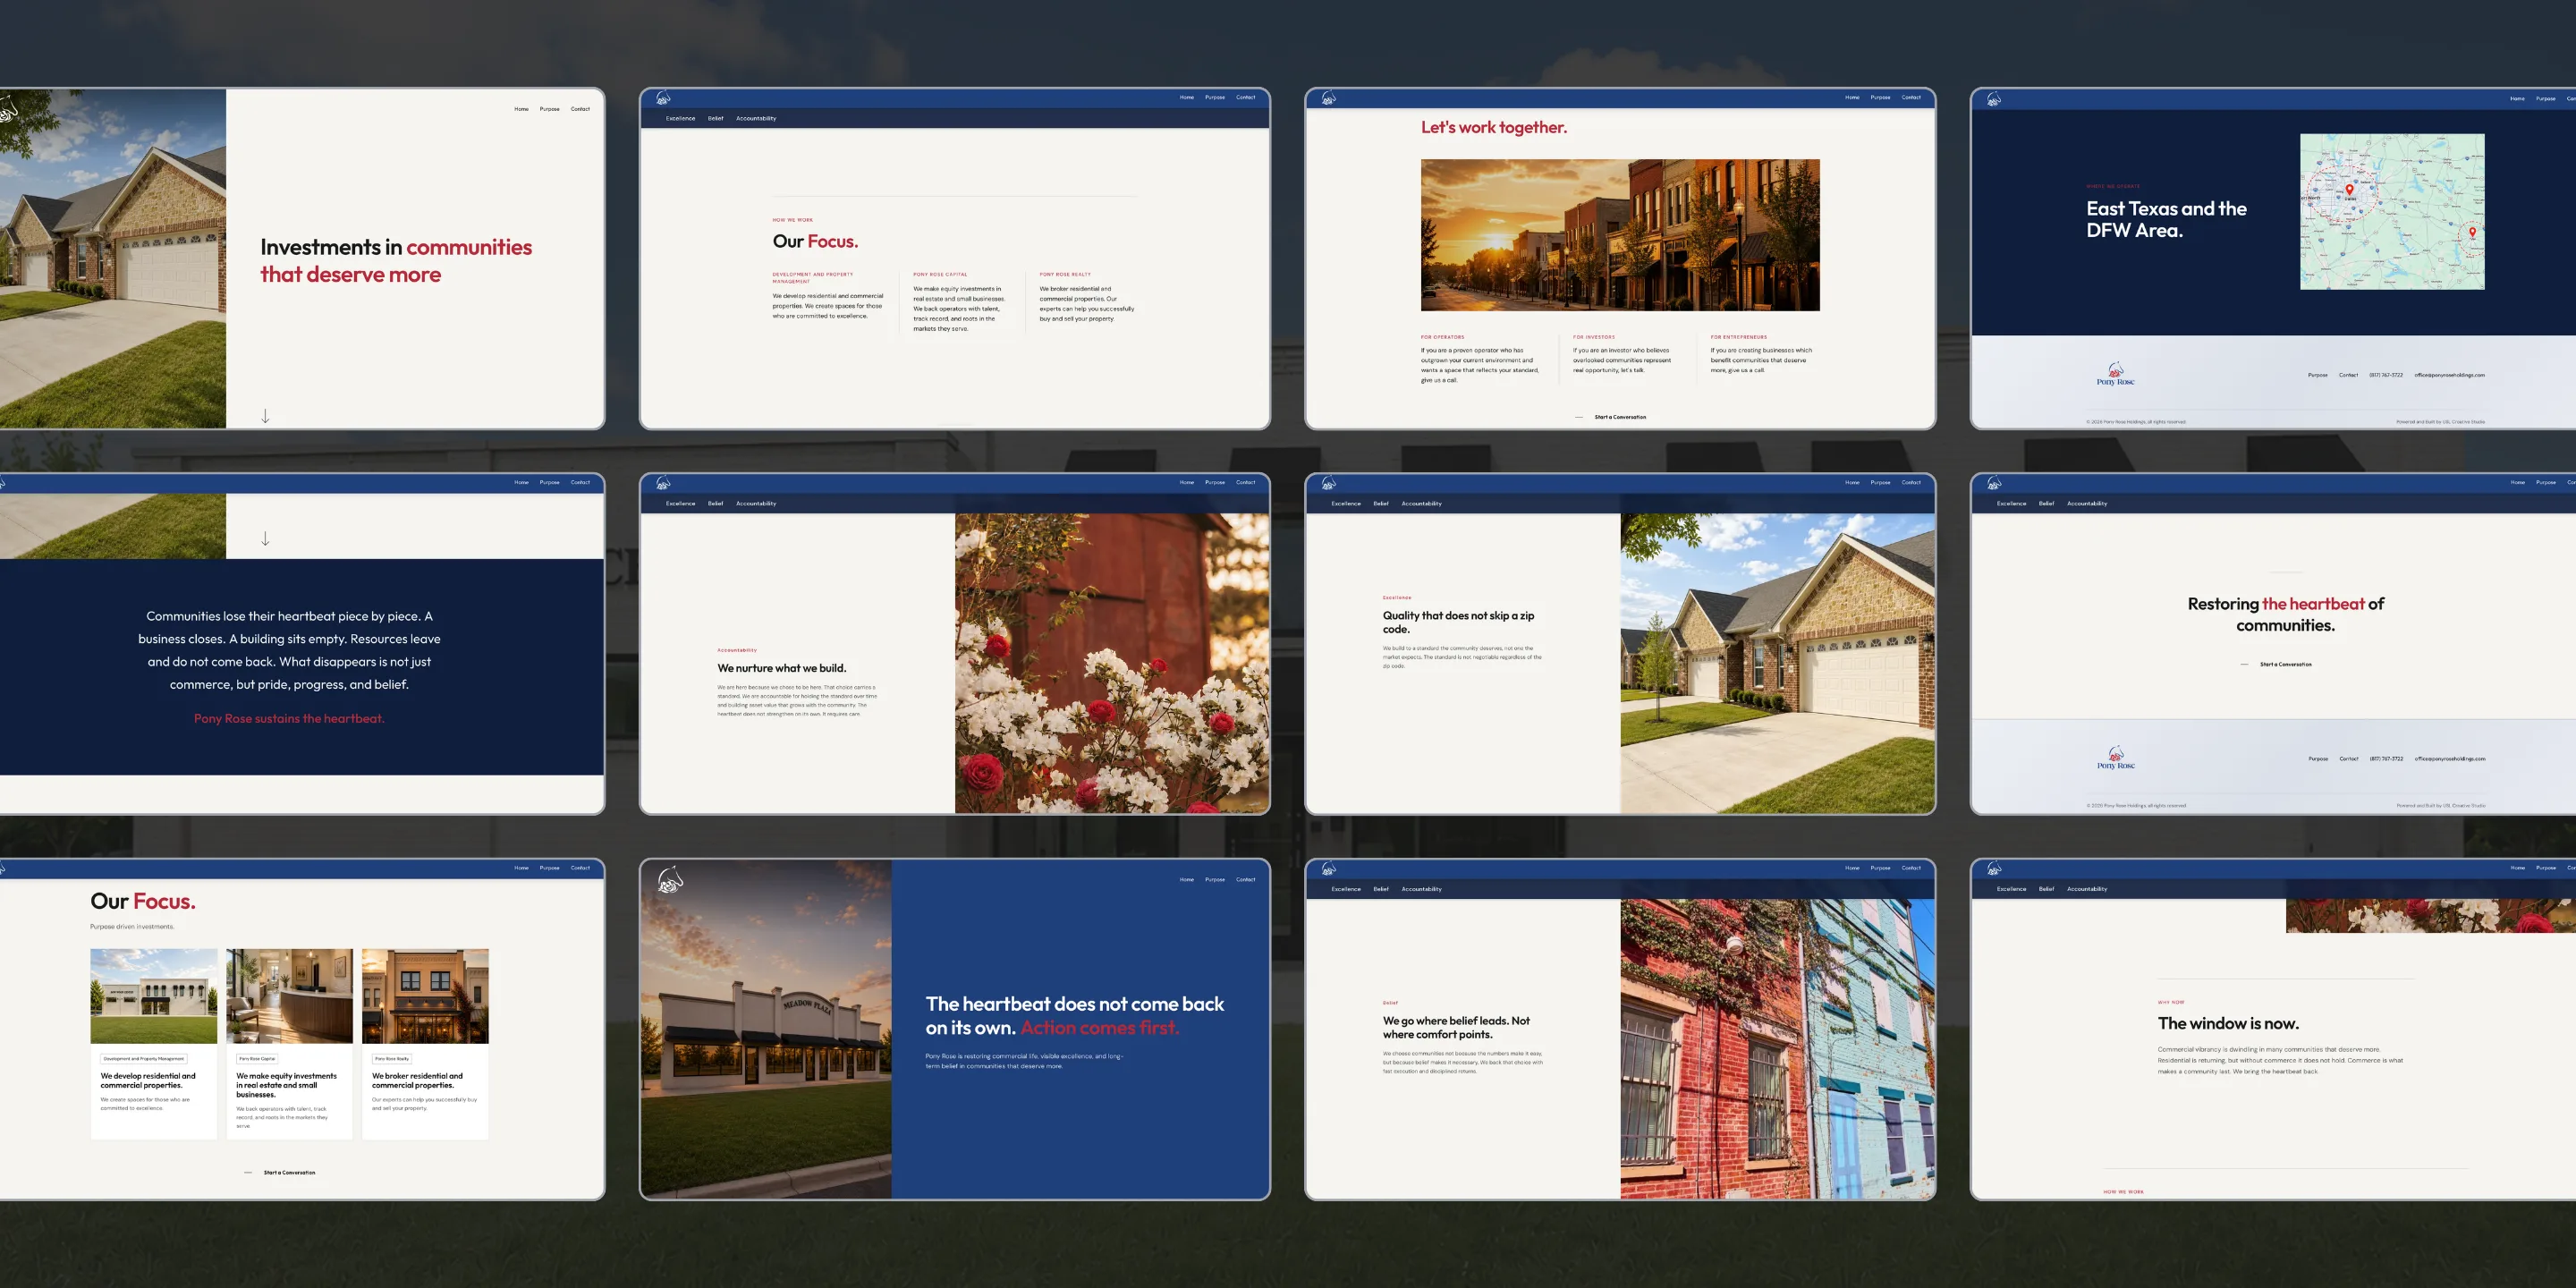
Task: Click Start a Conversation under Restoring the heartbeat
Action: click(x=2285, y=664)
